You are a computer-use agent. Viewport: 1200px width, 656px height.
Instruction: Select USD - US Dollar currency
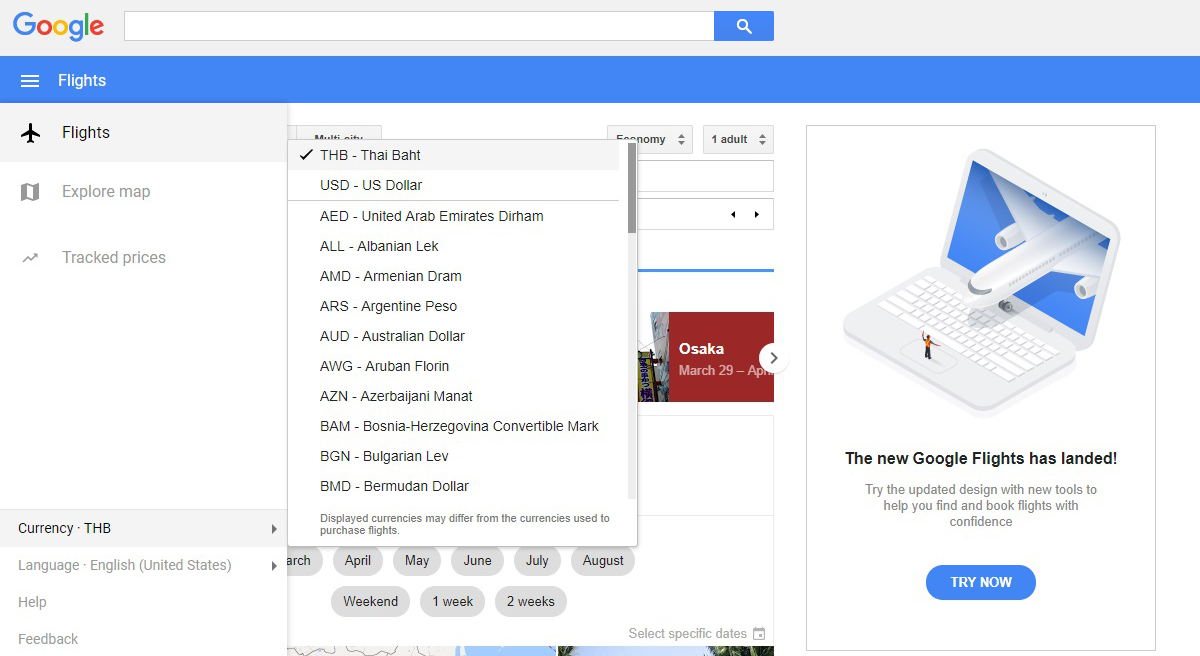click(x=454, y=185)
